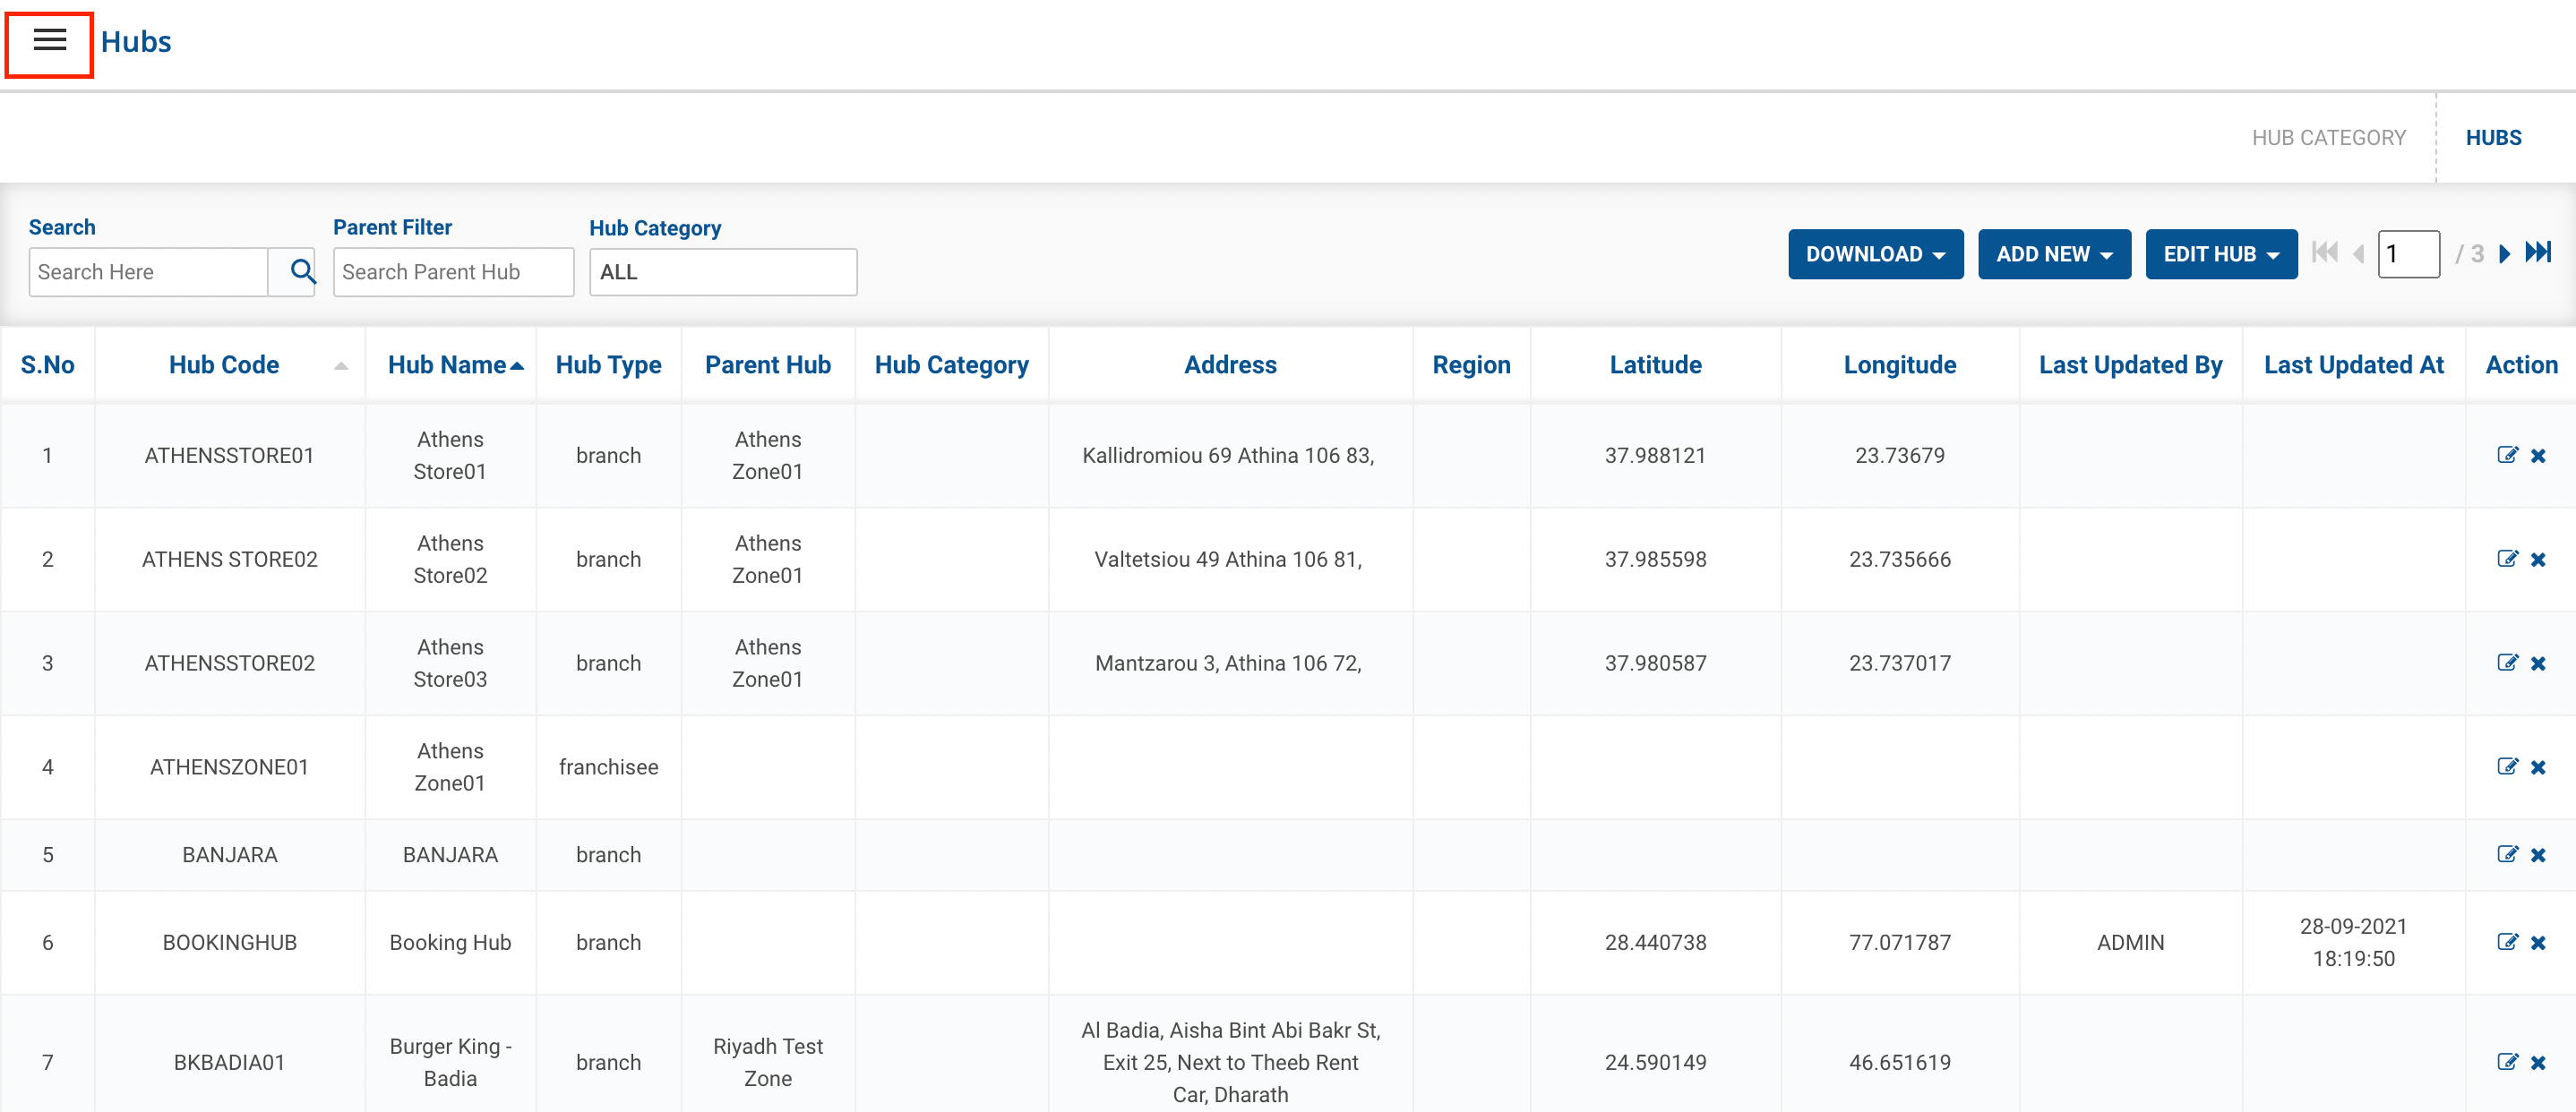Open the Hub Category ALL selector

click(x=722, y=272)
